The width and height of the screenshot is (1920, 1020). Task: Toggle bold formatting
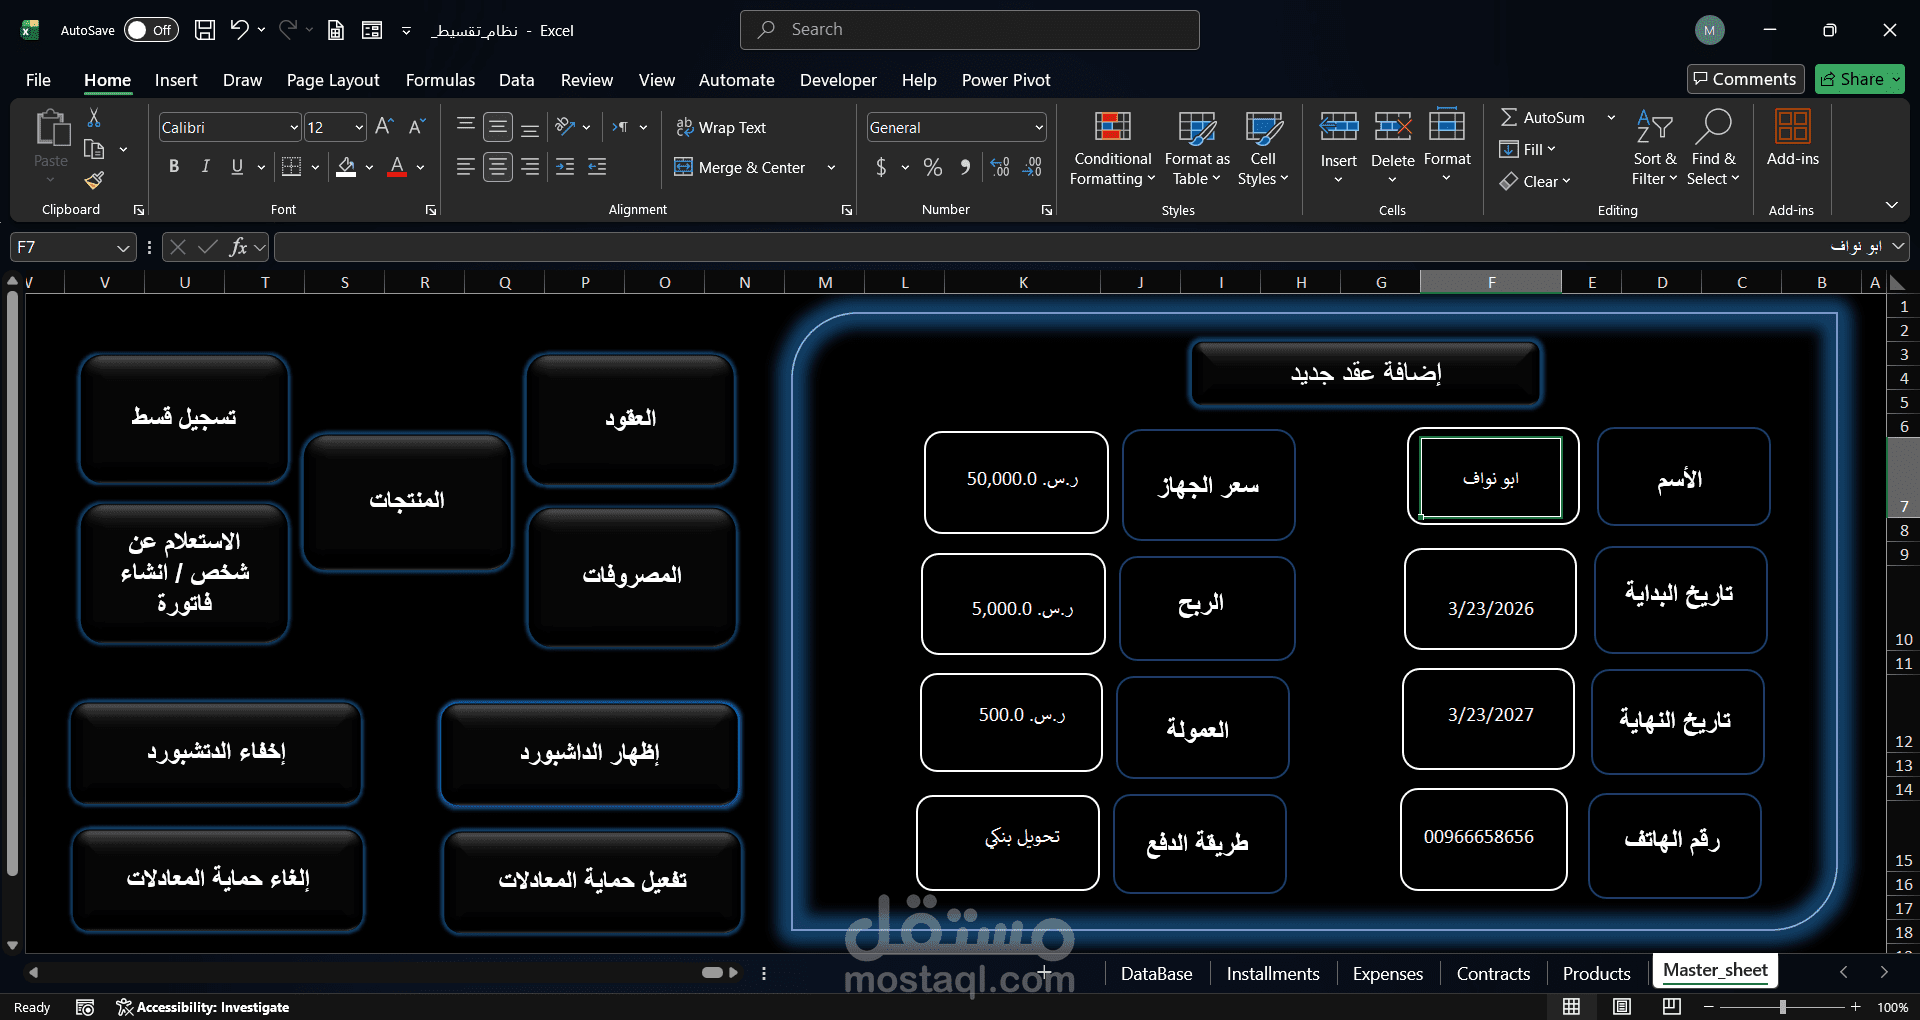[173, 166]
